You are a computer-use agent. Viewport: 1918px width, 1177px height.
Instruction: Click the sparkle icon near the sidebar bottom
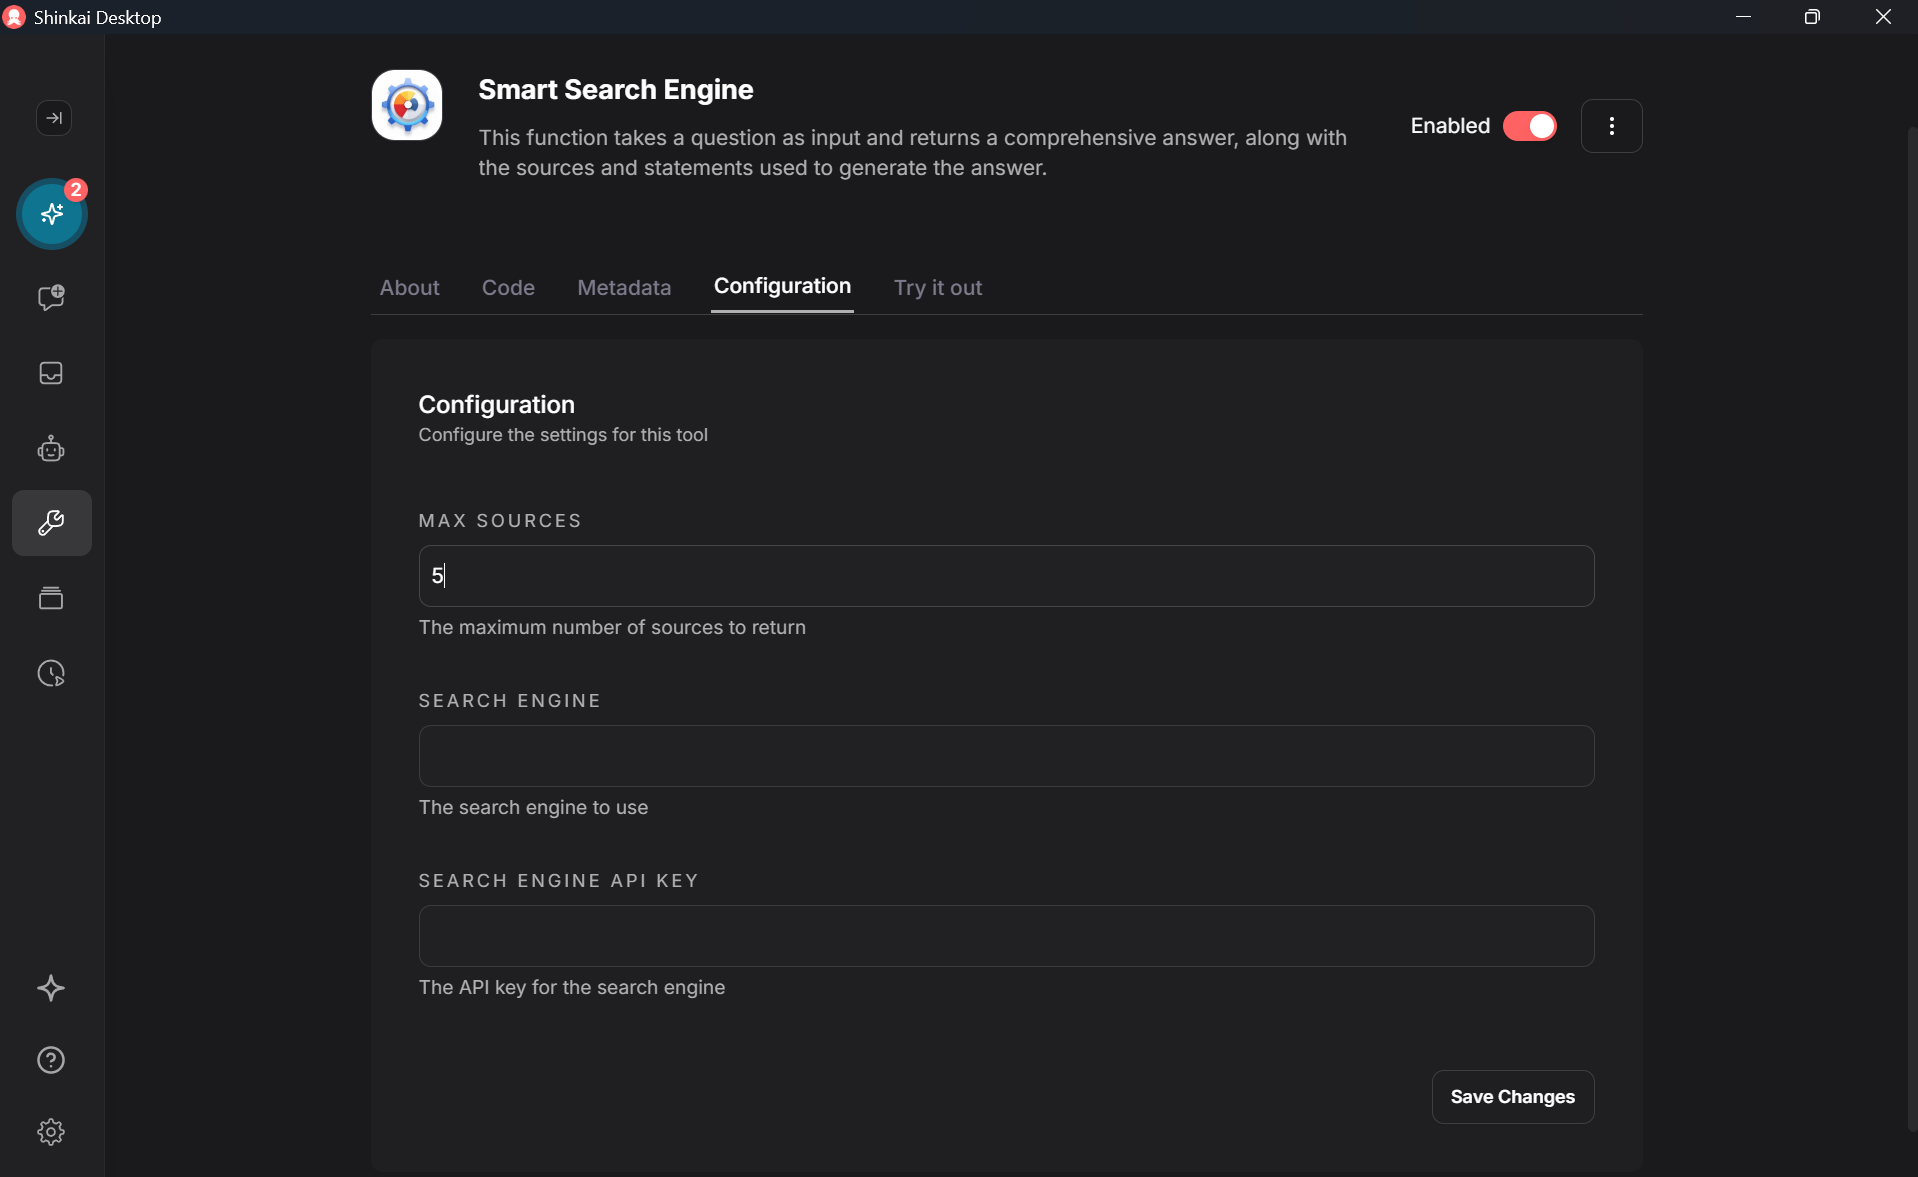click(x=50, y=989)
